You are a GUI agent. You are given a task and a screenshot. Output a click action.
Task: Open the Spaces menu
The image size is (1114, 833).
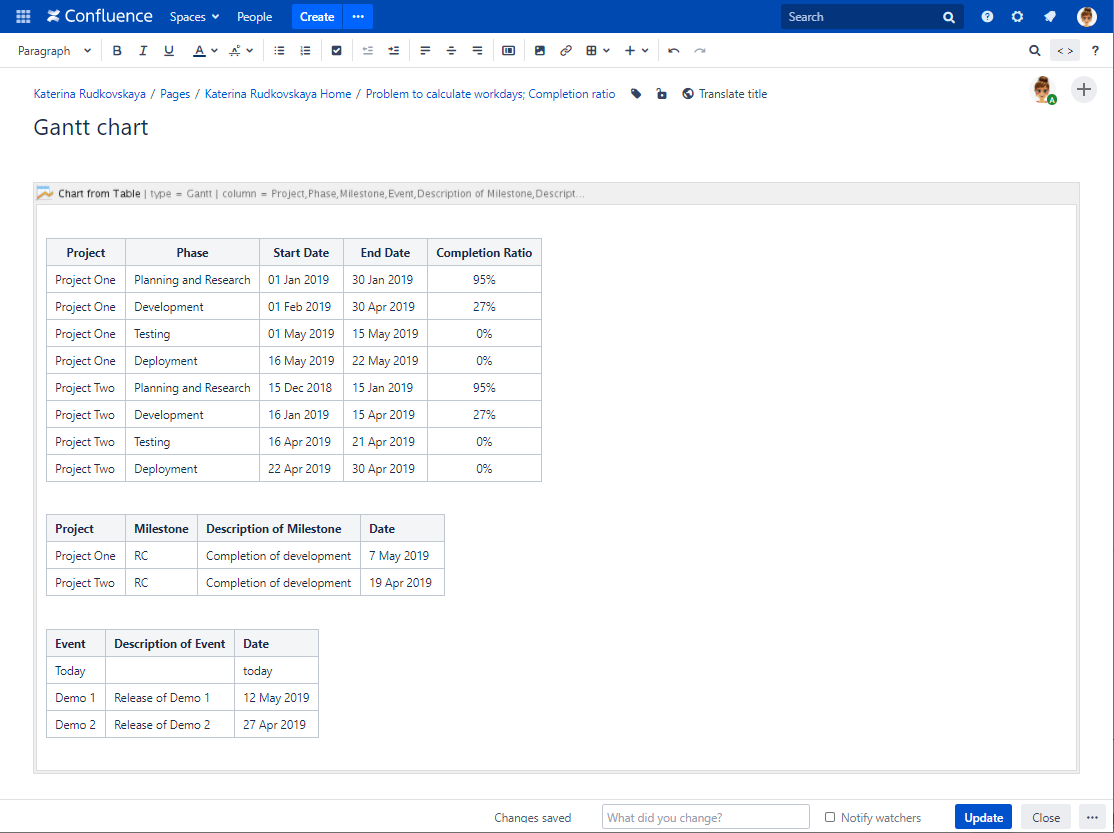[193, 16]
